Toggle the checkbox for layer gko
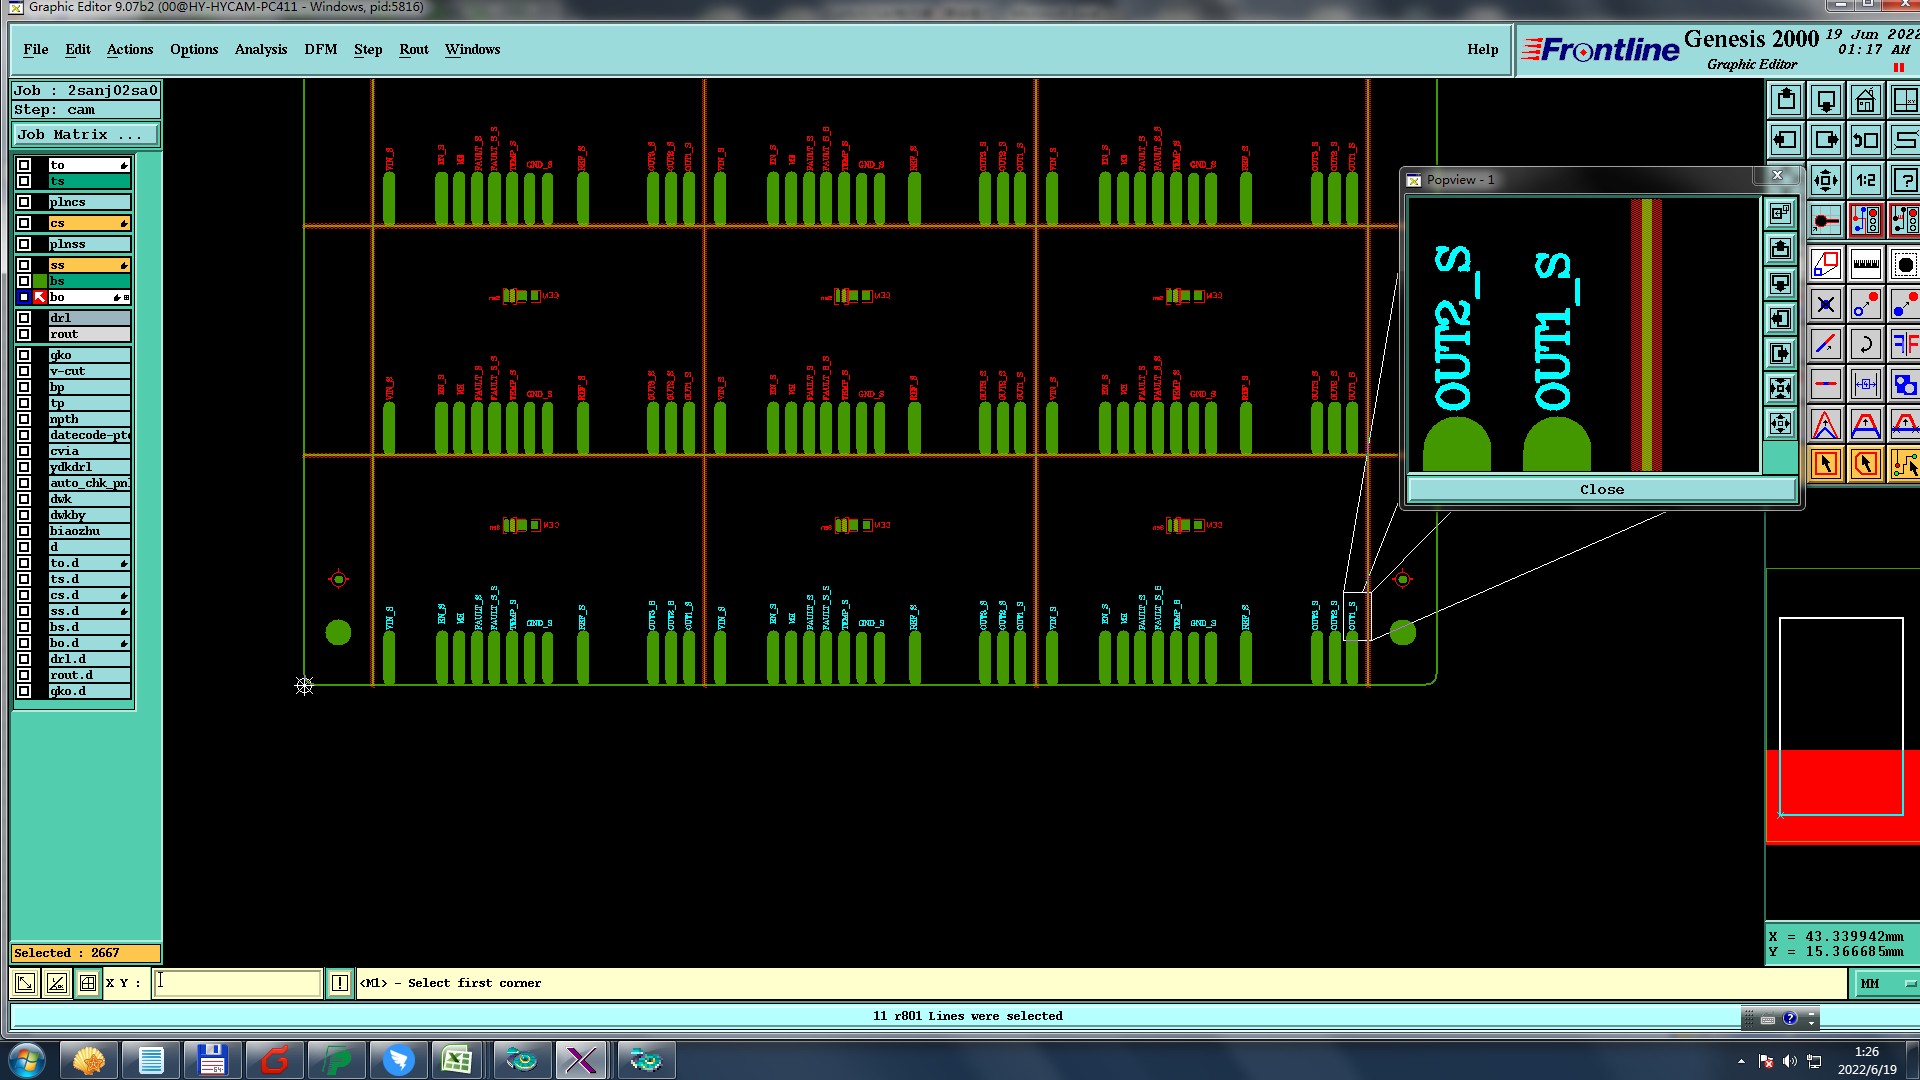This screenshot has width=1920, height=1080. coord(24,355)
